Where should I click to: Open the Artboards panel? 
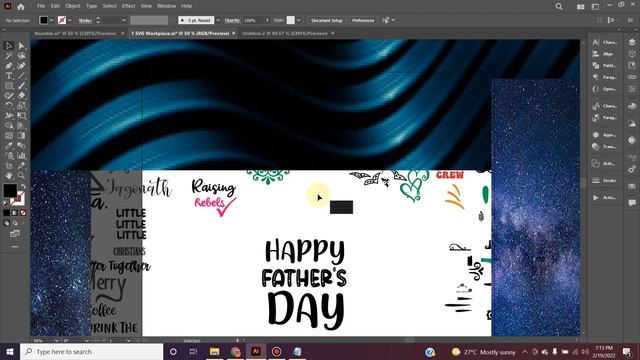click(604, 164)
